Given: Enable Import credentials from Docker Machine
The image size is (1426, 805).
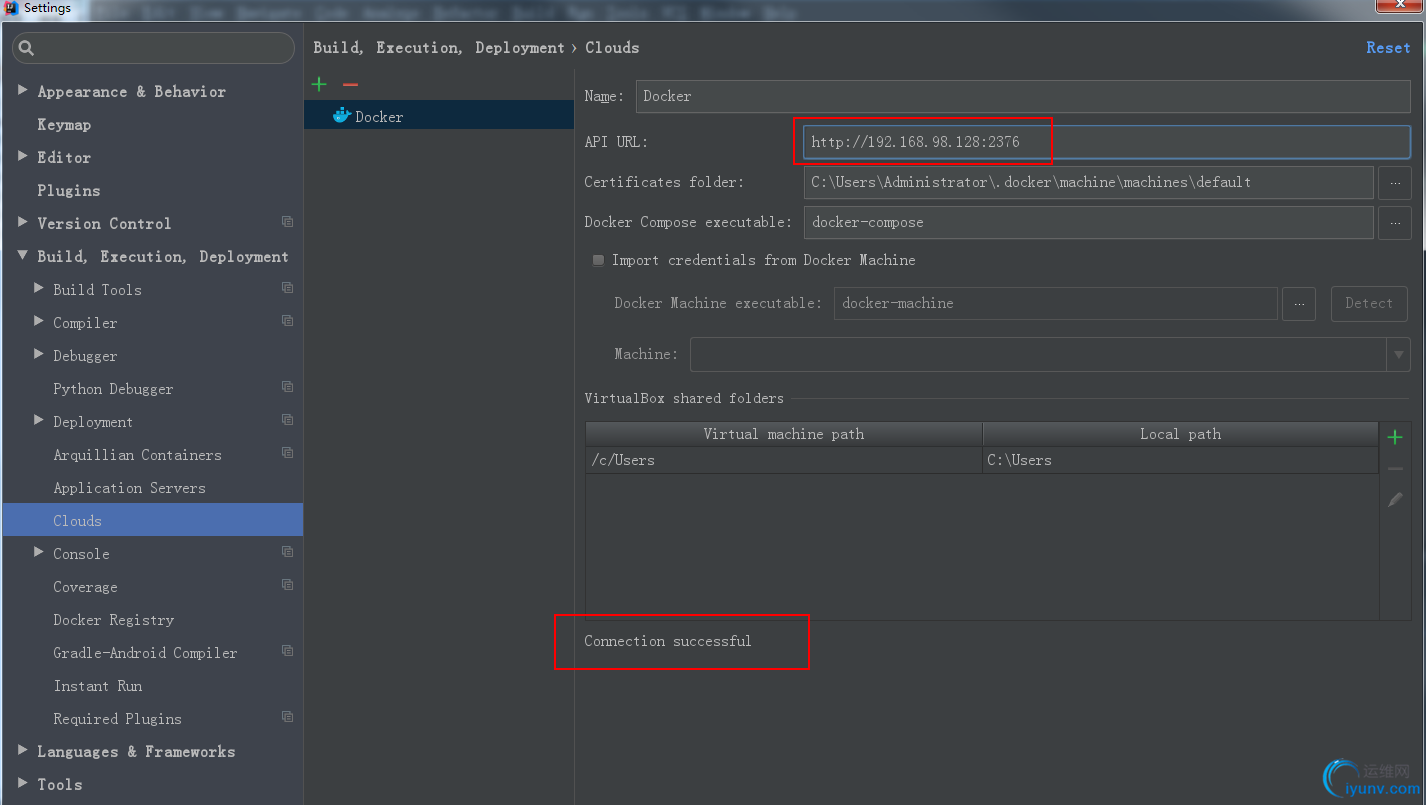Looking at the screenshot, I should (x=598, y=260).
